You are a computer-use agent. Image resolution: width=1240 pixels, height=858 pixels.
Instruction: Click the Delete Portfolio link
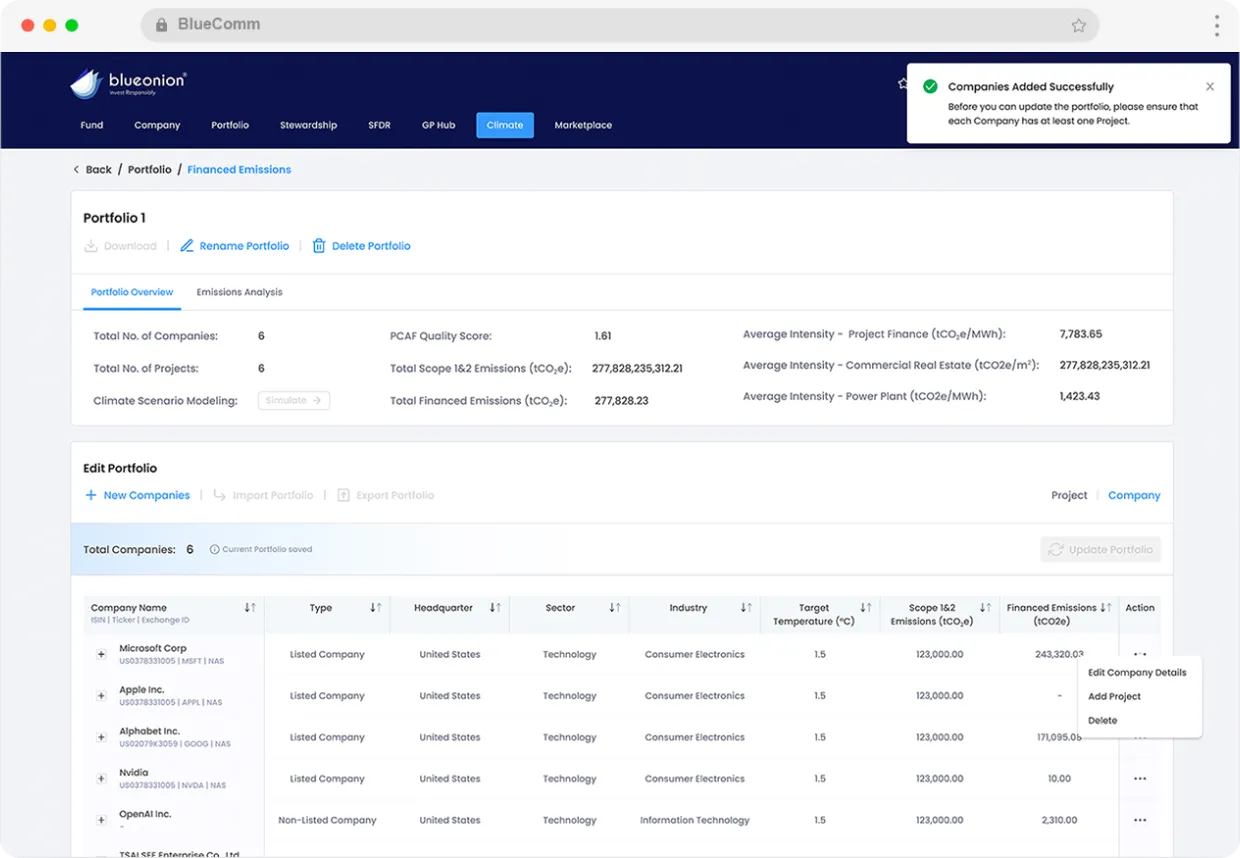click(371, 246)
